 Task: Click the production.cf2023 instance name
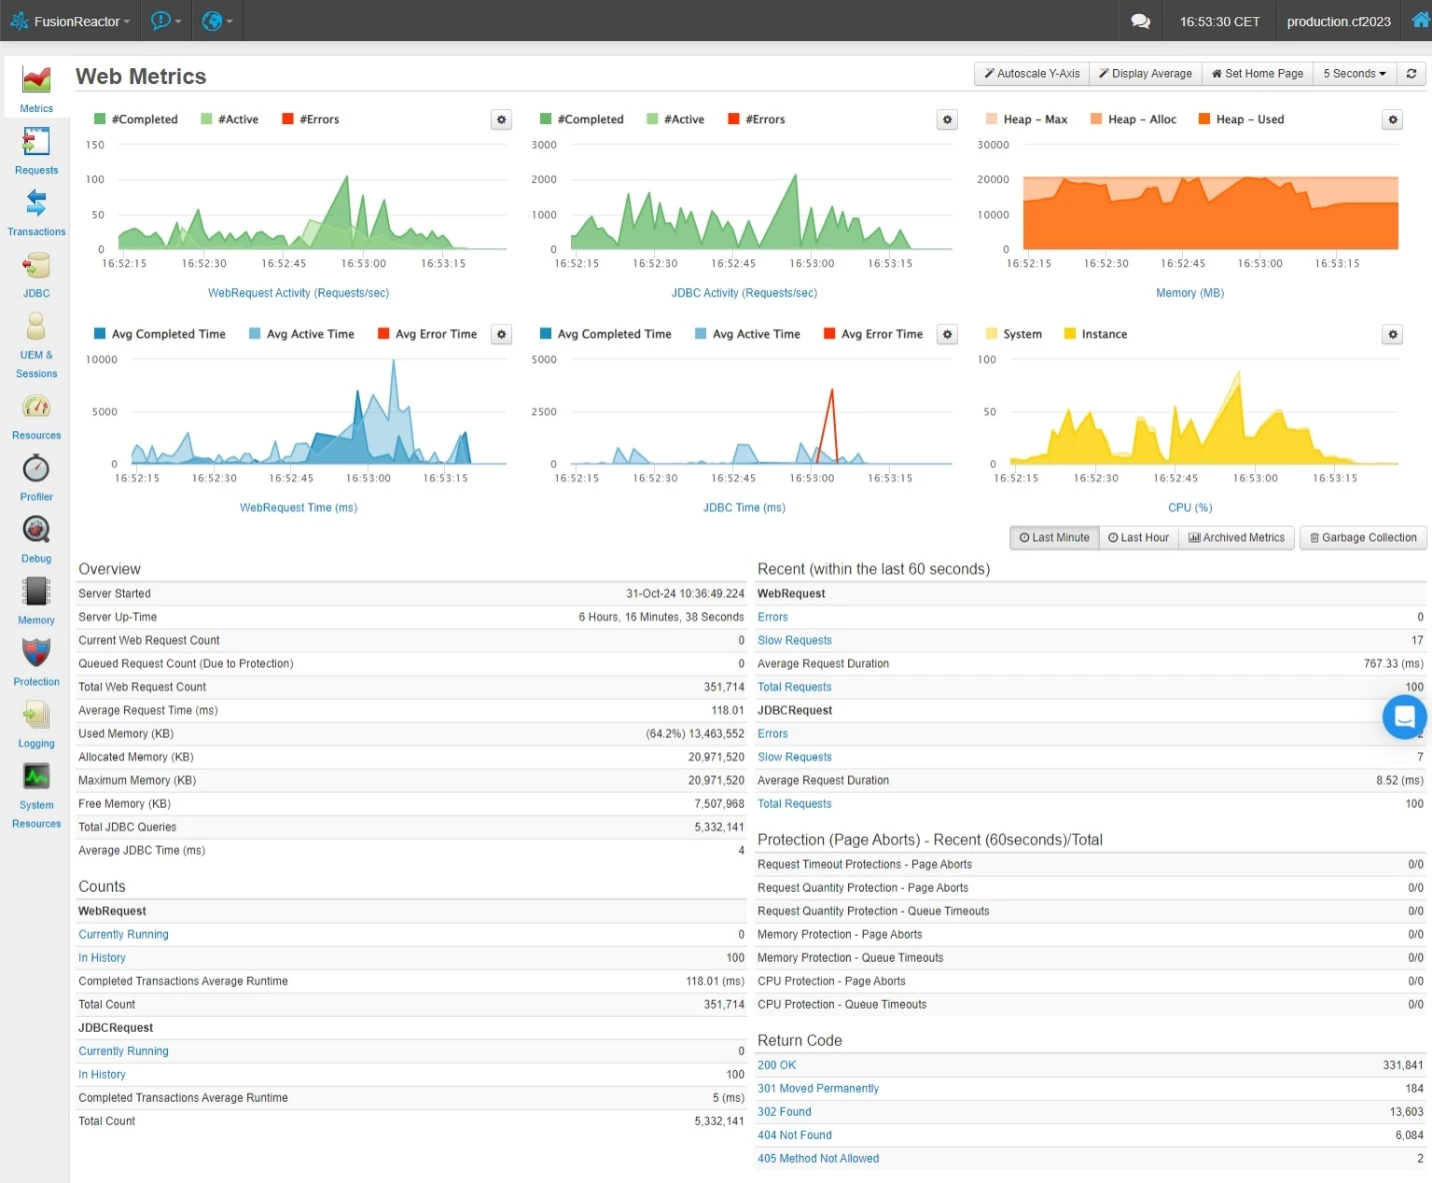click(1338, 21)
